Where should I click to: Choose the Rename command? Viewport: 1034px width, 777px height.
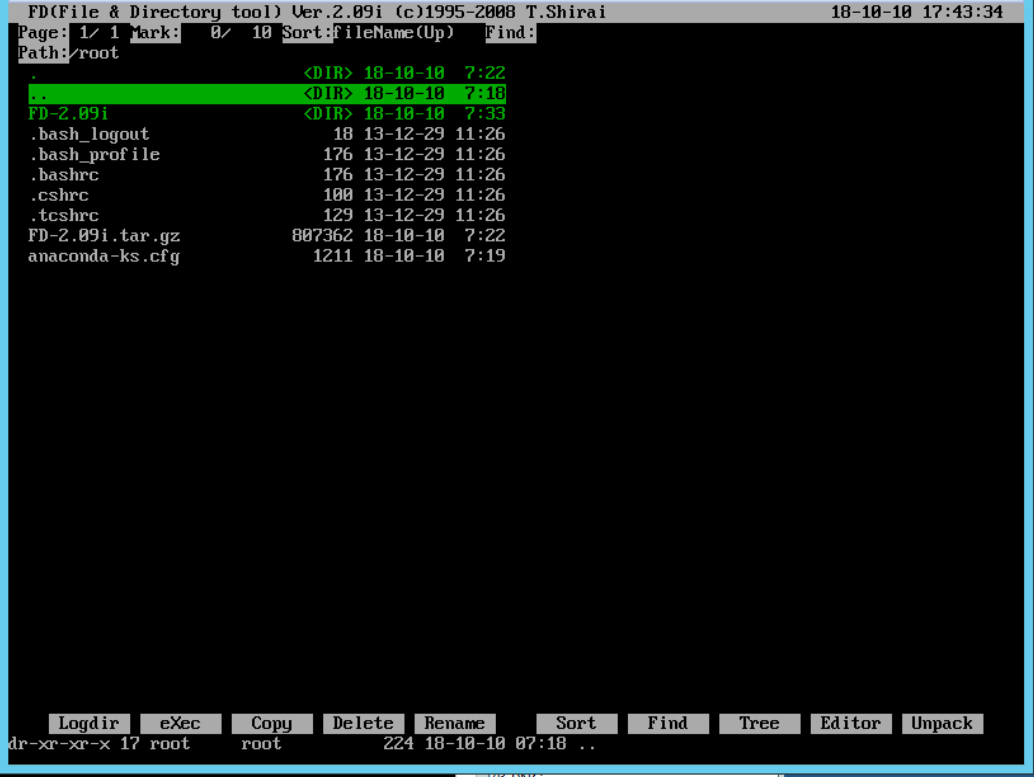pyautogui.click(x=454, y=723)
